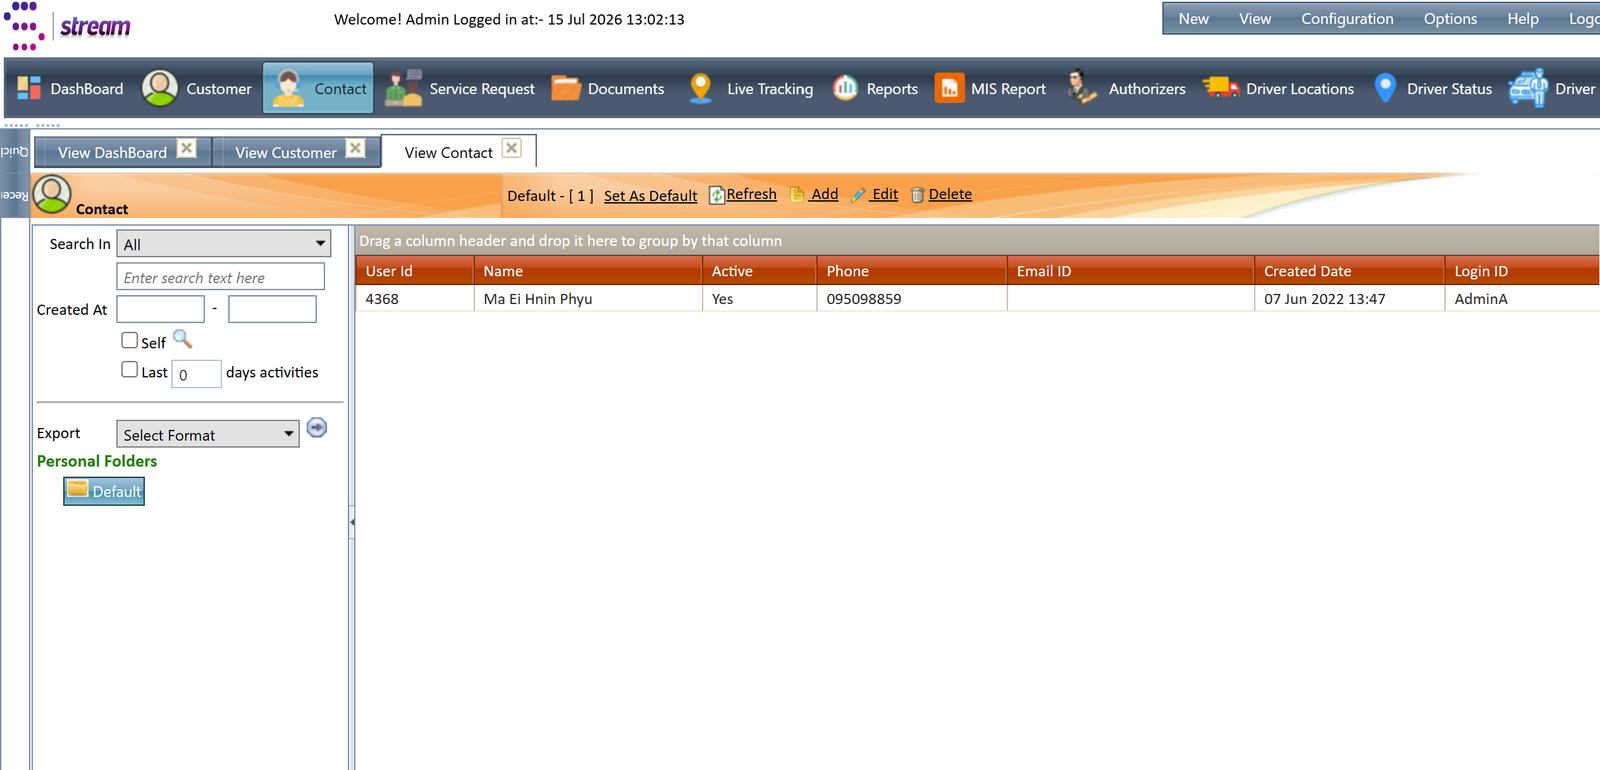This screenshot has height=770, width=1600.
Task: Open the Configuration menu
Action: [1347, 19]
